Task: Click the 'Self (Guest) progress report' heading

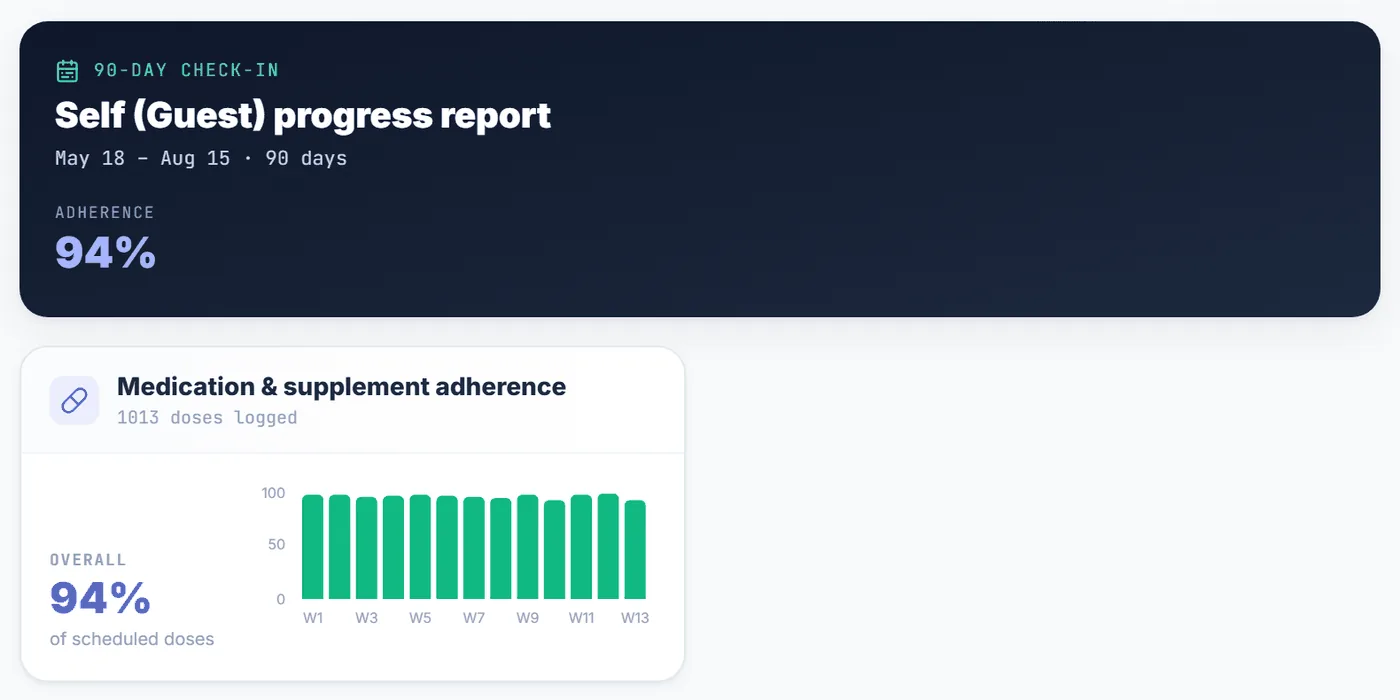Action: pyautogui.click(x=303, y=115)
